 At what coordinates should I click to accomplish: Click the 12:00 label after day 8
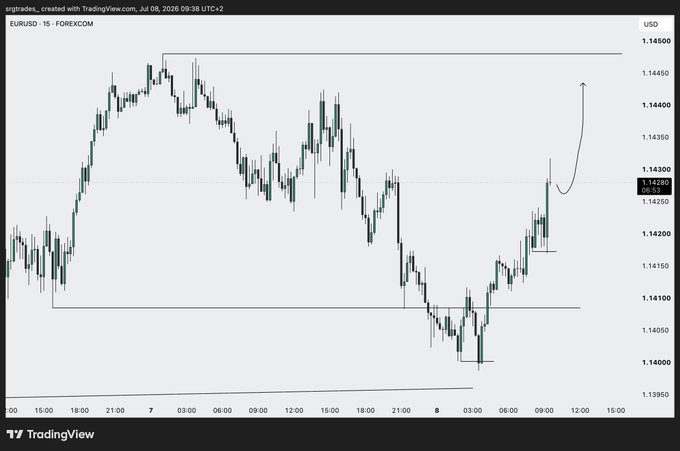point(580,410)
